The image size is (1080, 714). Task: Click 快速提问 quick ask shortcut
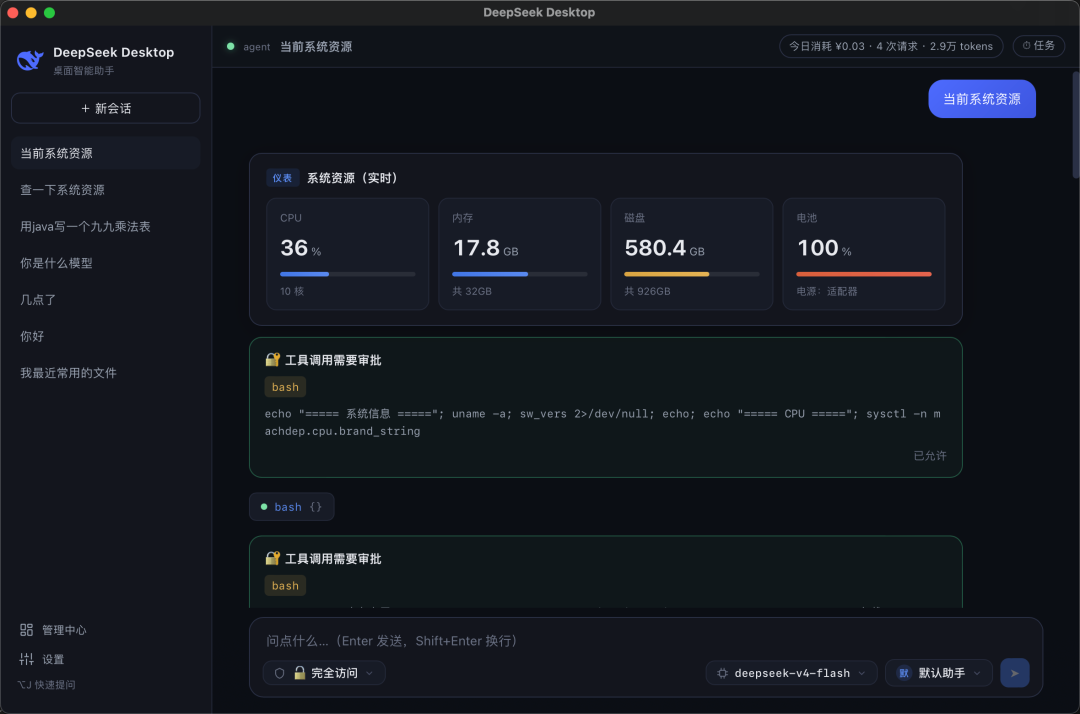[46, 684]
